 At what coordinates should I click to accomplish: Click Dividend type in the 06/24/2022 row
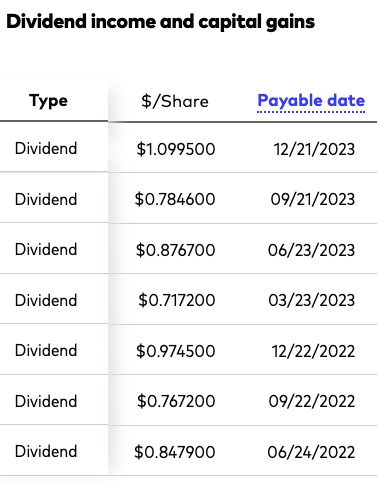pyautogui.click(x=46, y=451)
